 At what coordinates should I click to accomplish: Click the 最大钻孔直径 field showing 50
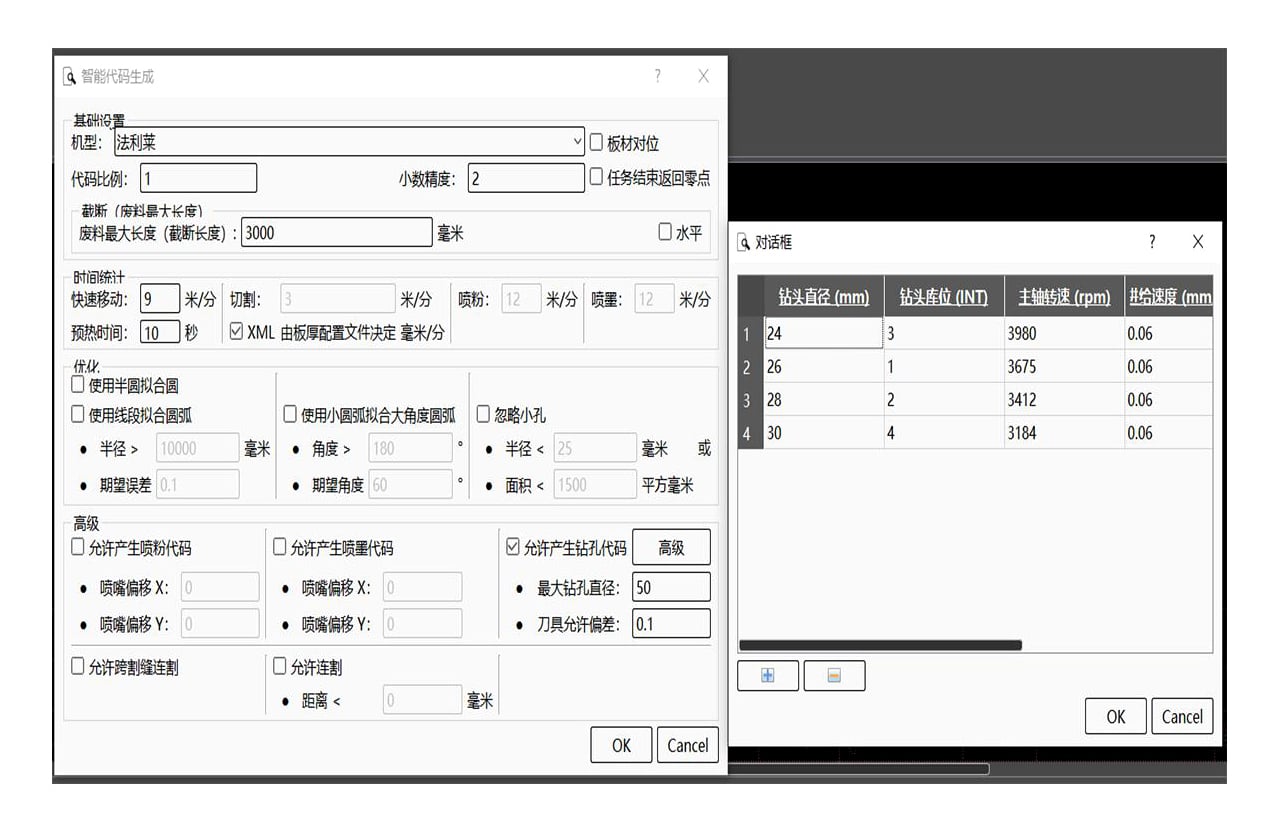671,587
